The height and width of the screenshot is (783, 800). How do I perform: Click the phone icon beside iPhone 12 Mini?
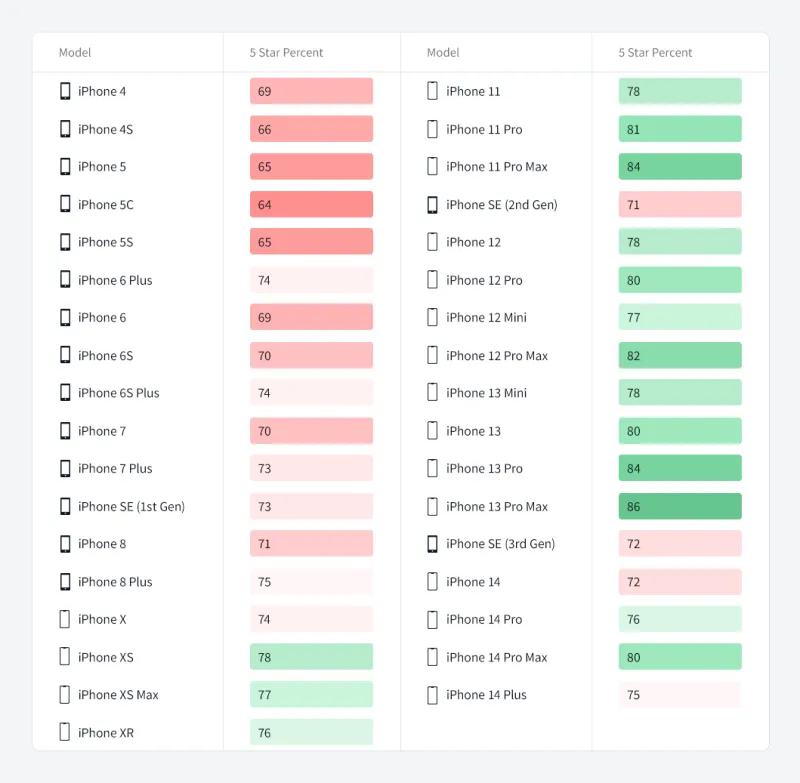[433, 317]
